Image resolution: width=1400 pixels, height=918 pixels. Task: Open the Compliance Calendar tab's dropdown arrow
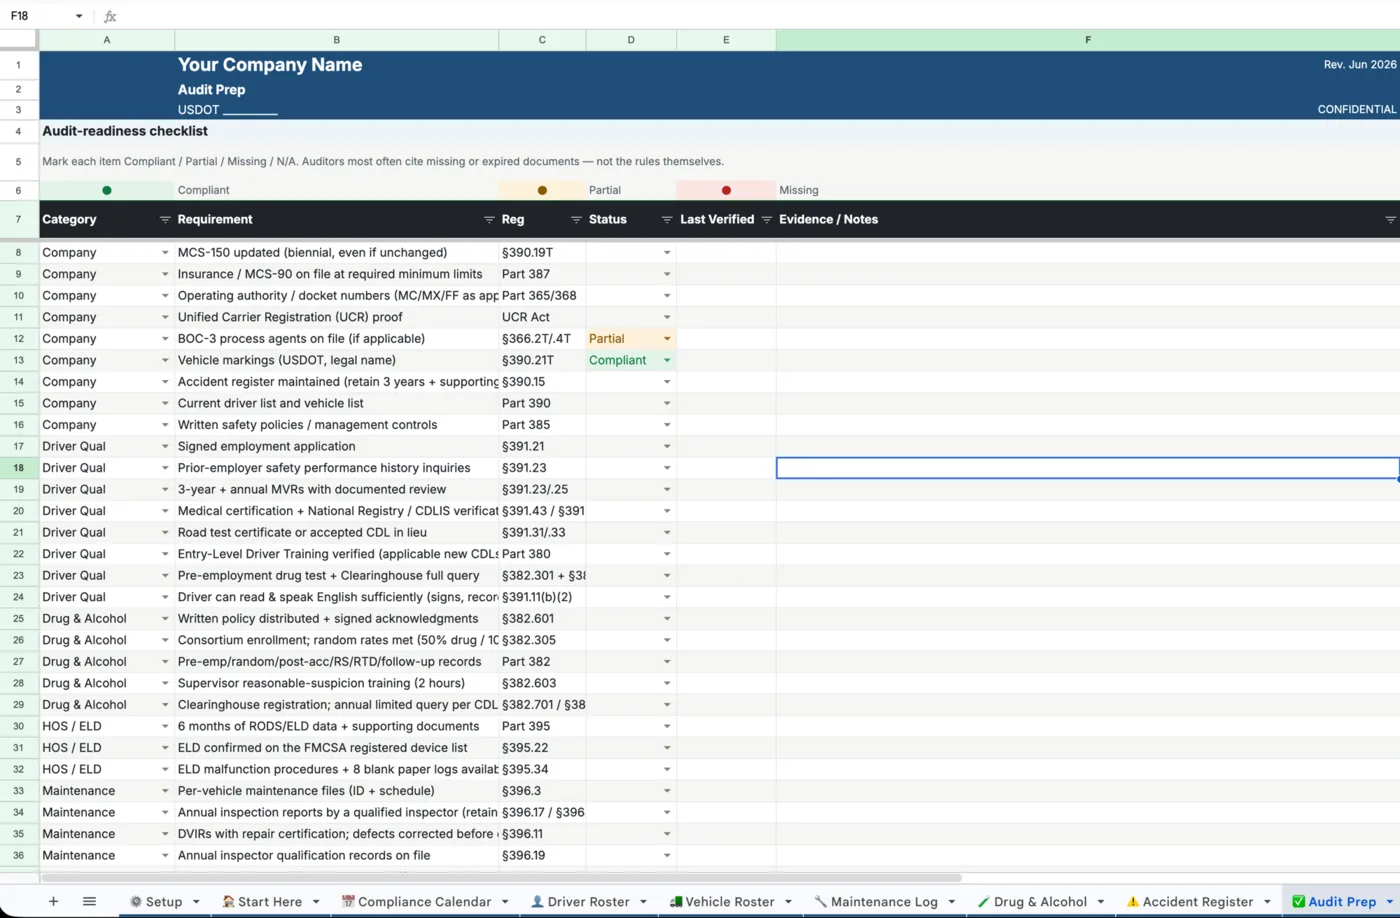click(505, 902)
